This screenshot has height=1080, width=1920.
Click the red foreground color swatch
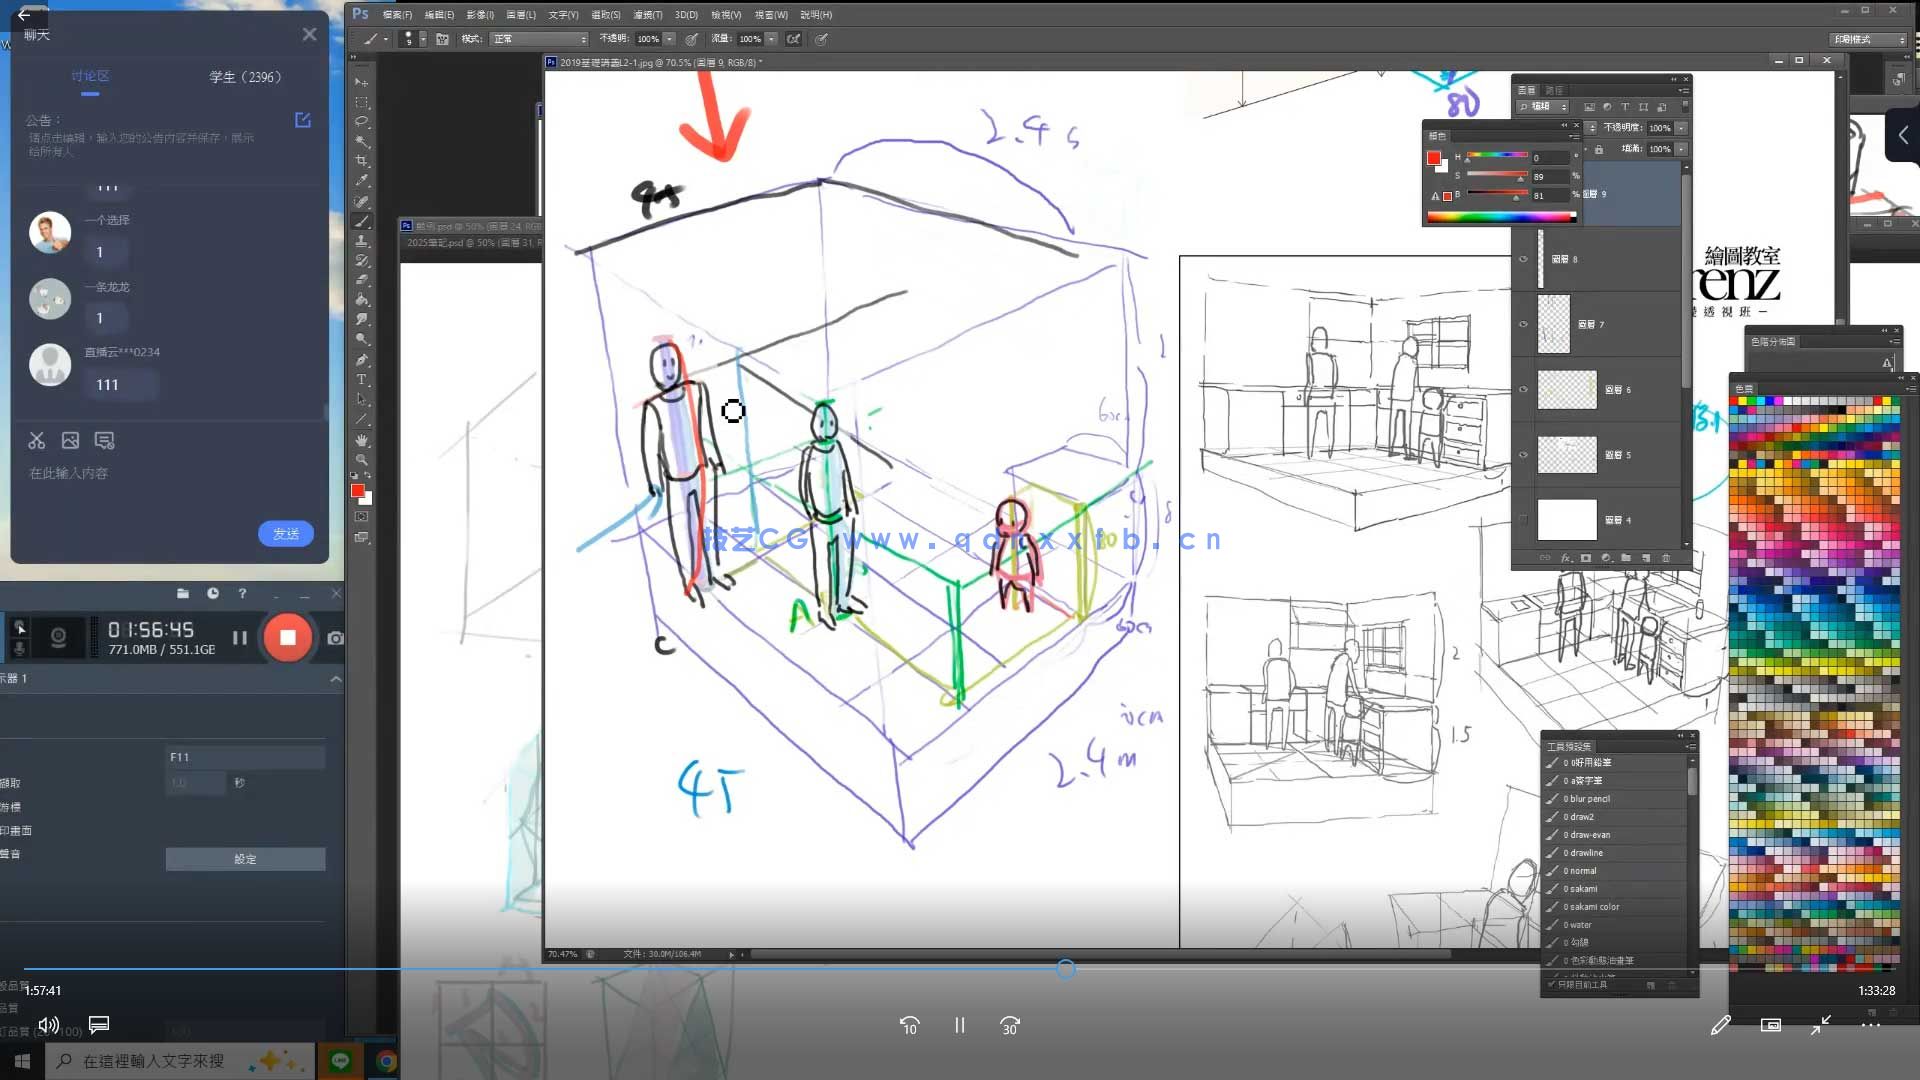pos(357,490)
